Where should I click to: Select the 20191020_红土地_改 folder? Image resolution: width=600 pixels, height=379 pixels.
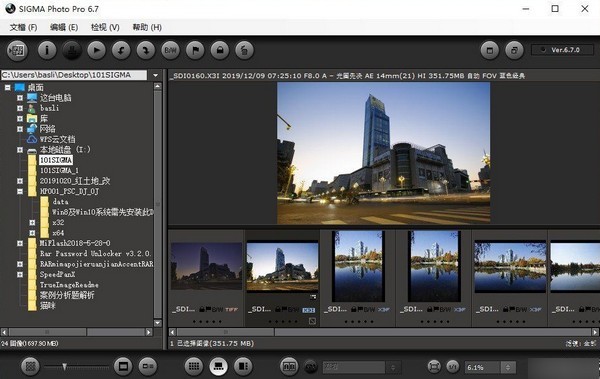(75, 181)
